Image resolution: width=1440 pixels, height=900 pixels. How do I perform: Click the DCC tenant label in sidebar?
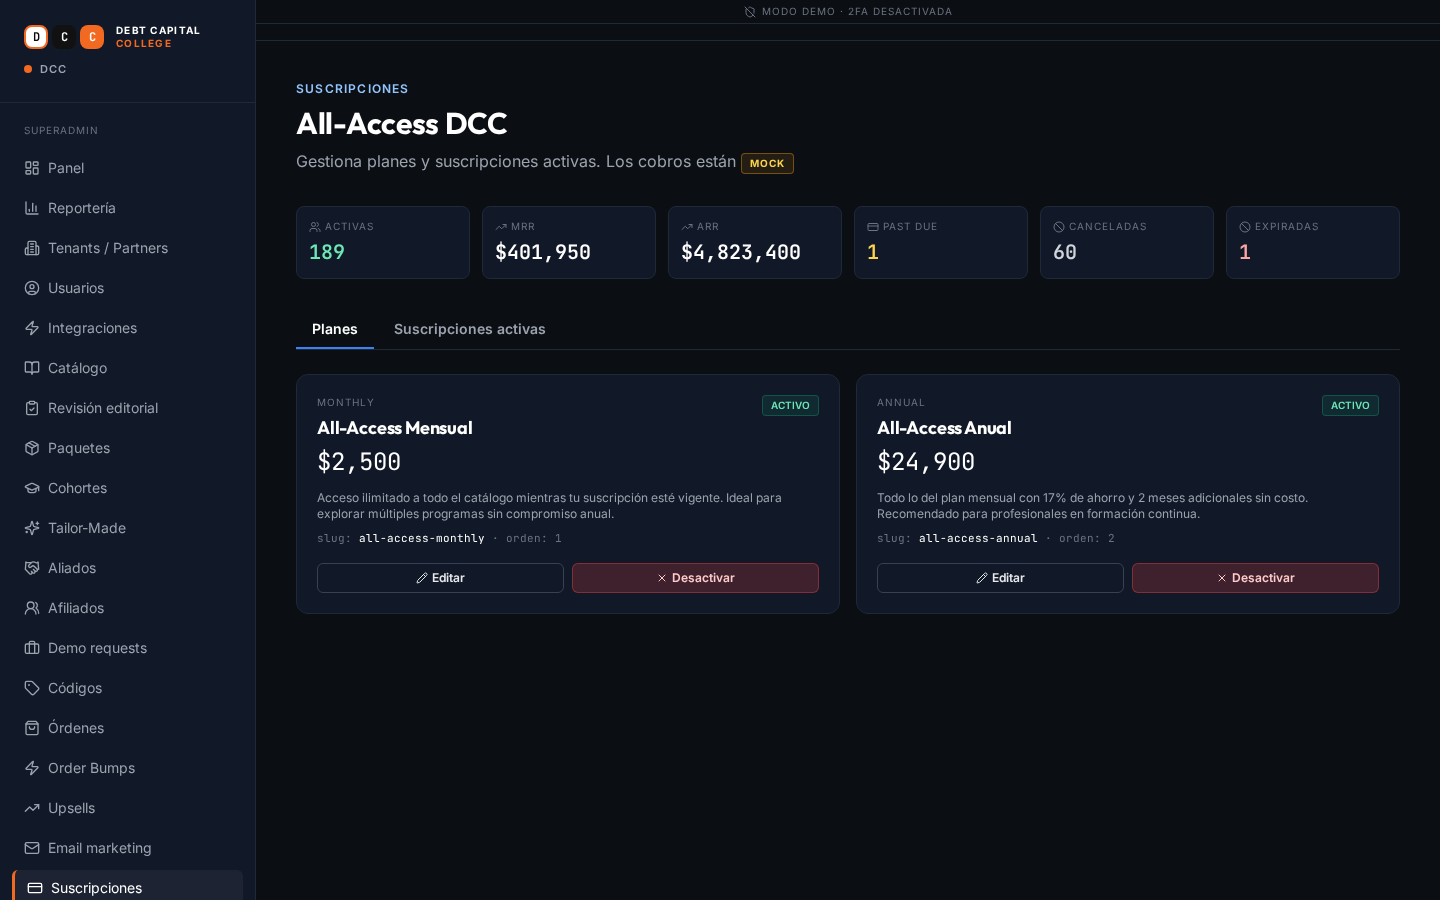(x=53, y=69)
